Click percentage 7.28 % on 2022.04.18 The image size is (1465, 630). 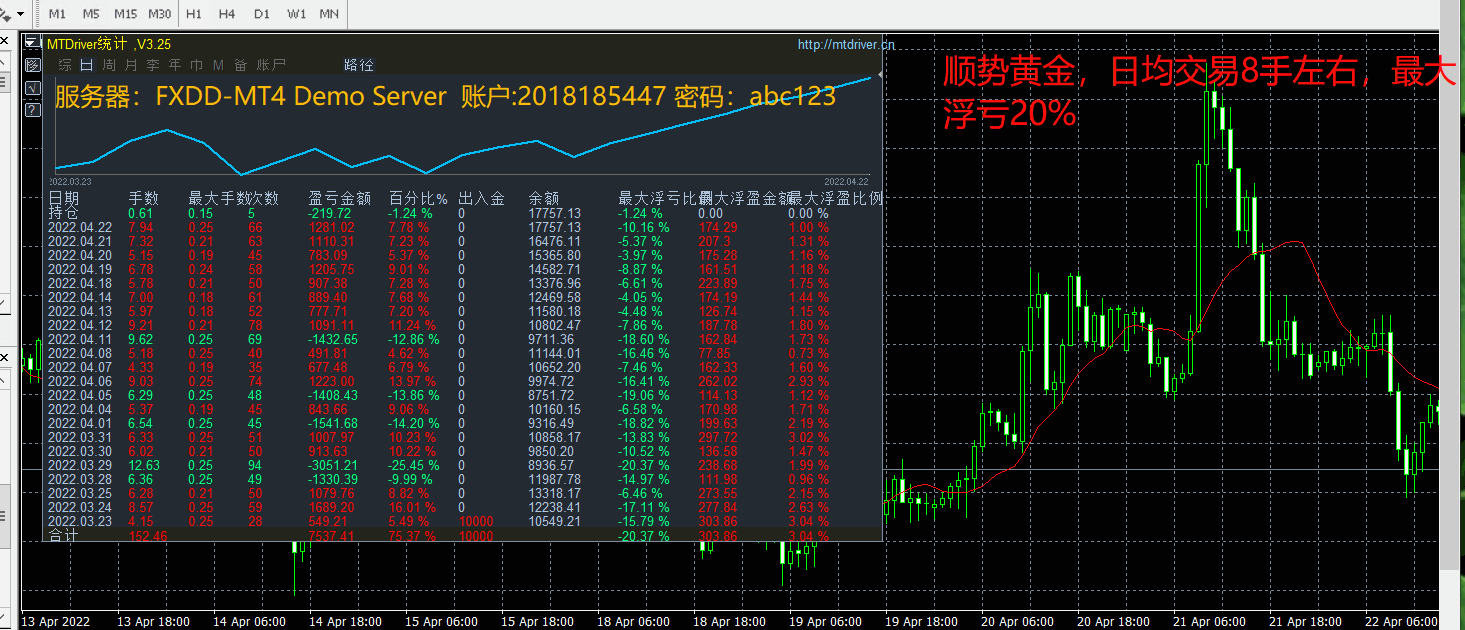408,283
